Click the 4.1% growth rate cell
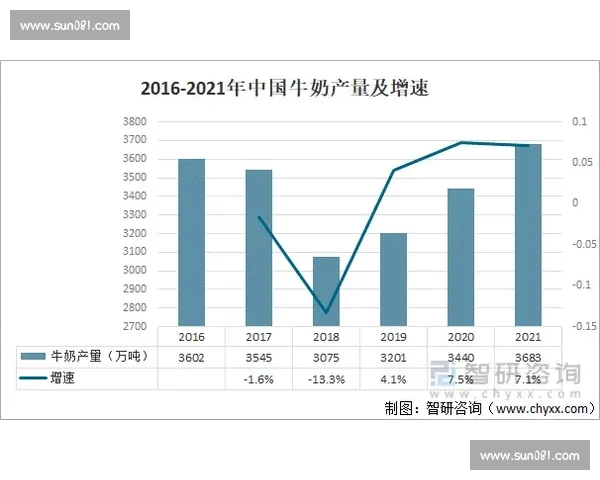600x480 pixels. point(393,379)
